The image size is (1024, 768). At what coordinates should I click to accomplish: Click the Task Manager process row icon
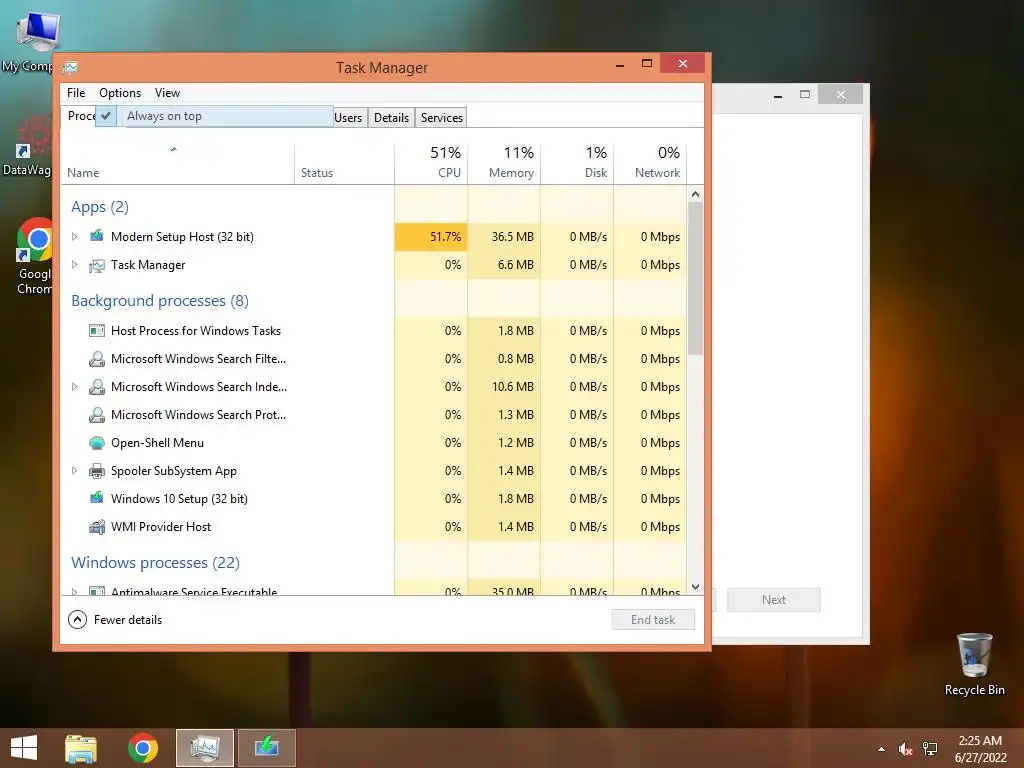(x=97, y=265)
